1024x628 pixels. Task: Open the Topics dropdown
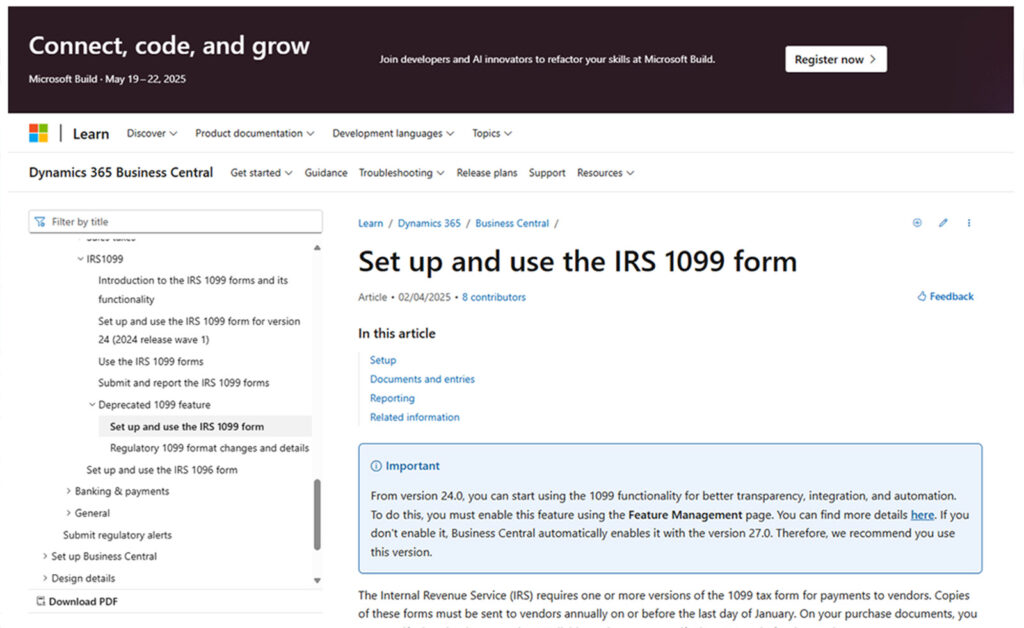(x=492, y=133)
